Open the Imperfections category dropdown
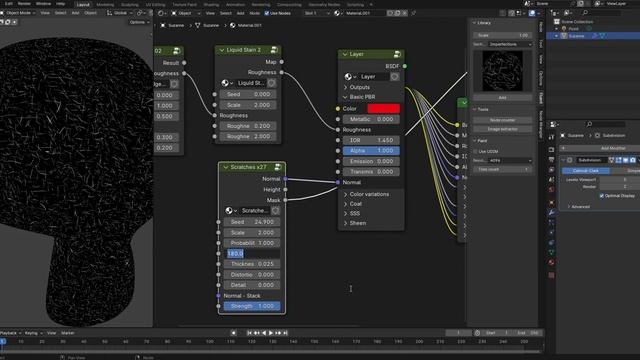This screenshot has width=640, height=360. click(x=510, y=44)
